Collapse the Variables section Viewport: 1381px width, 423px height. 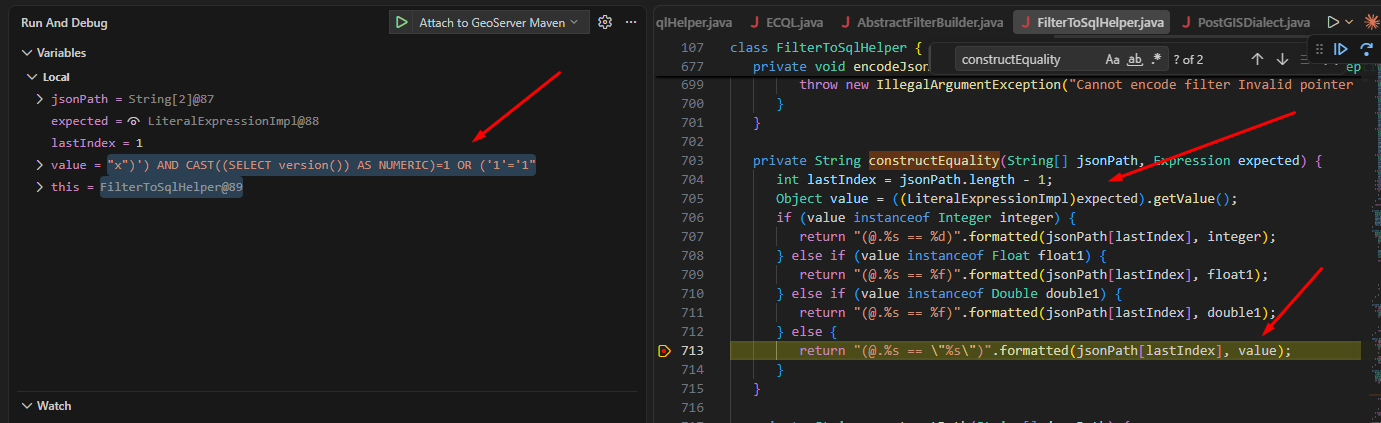click(x=25, y=53)
